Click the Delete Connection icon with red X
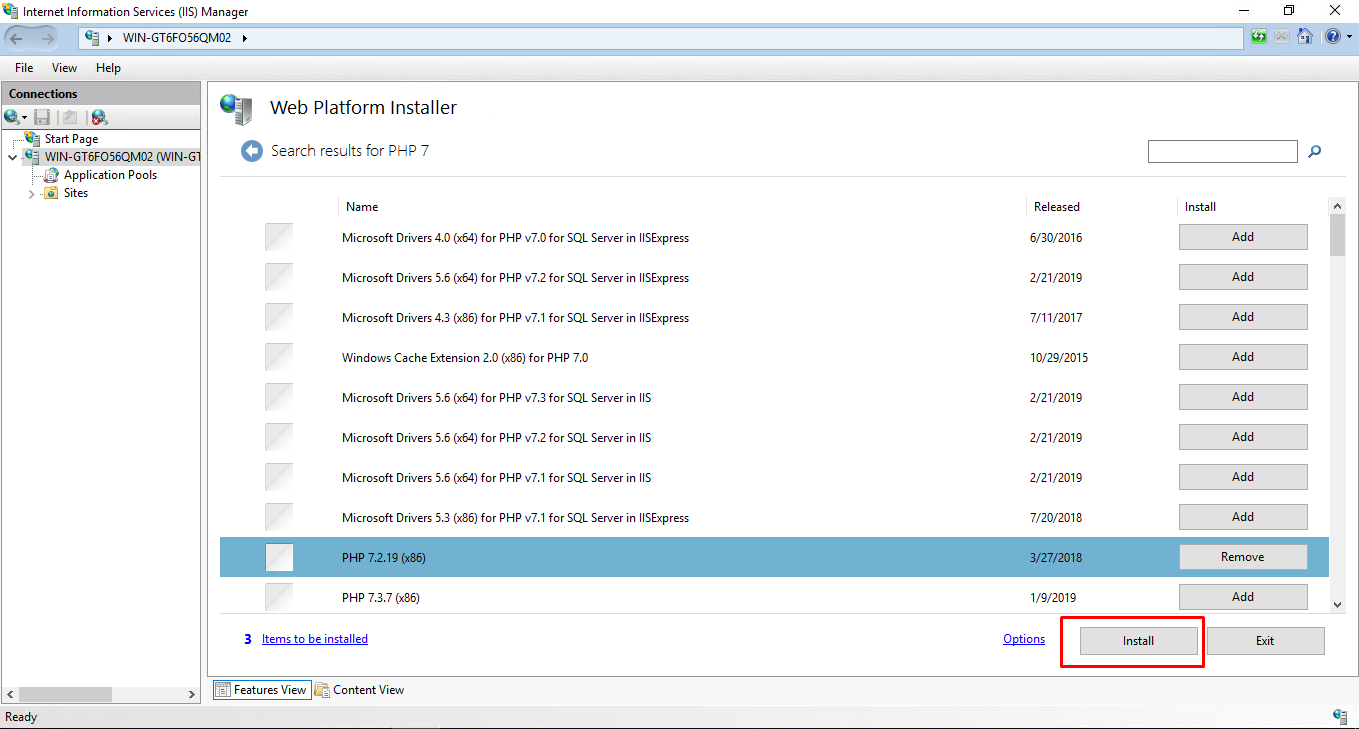The height and width of the screenshot is (729, 1359). pyautogui.click(x=99, y=117)
